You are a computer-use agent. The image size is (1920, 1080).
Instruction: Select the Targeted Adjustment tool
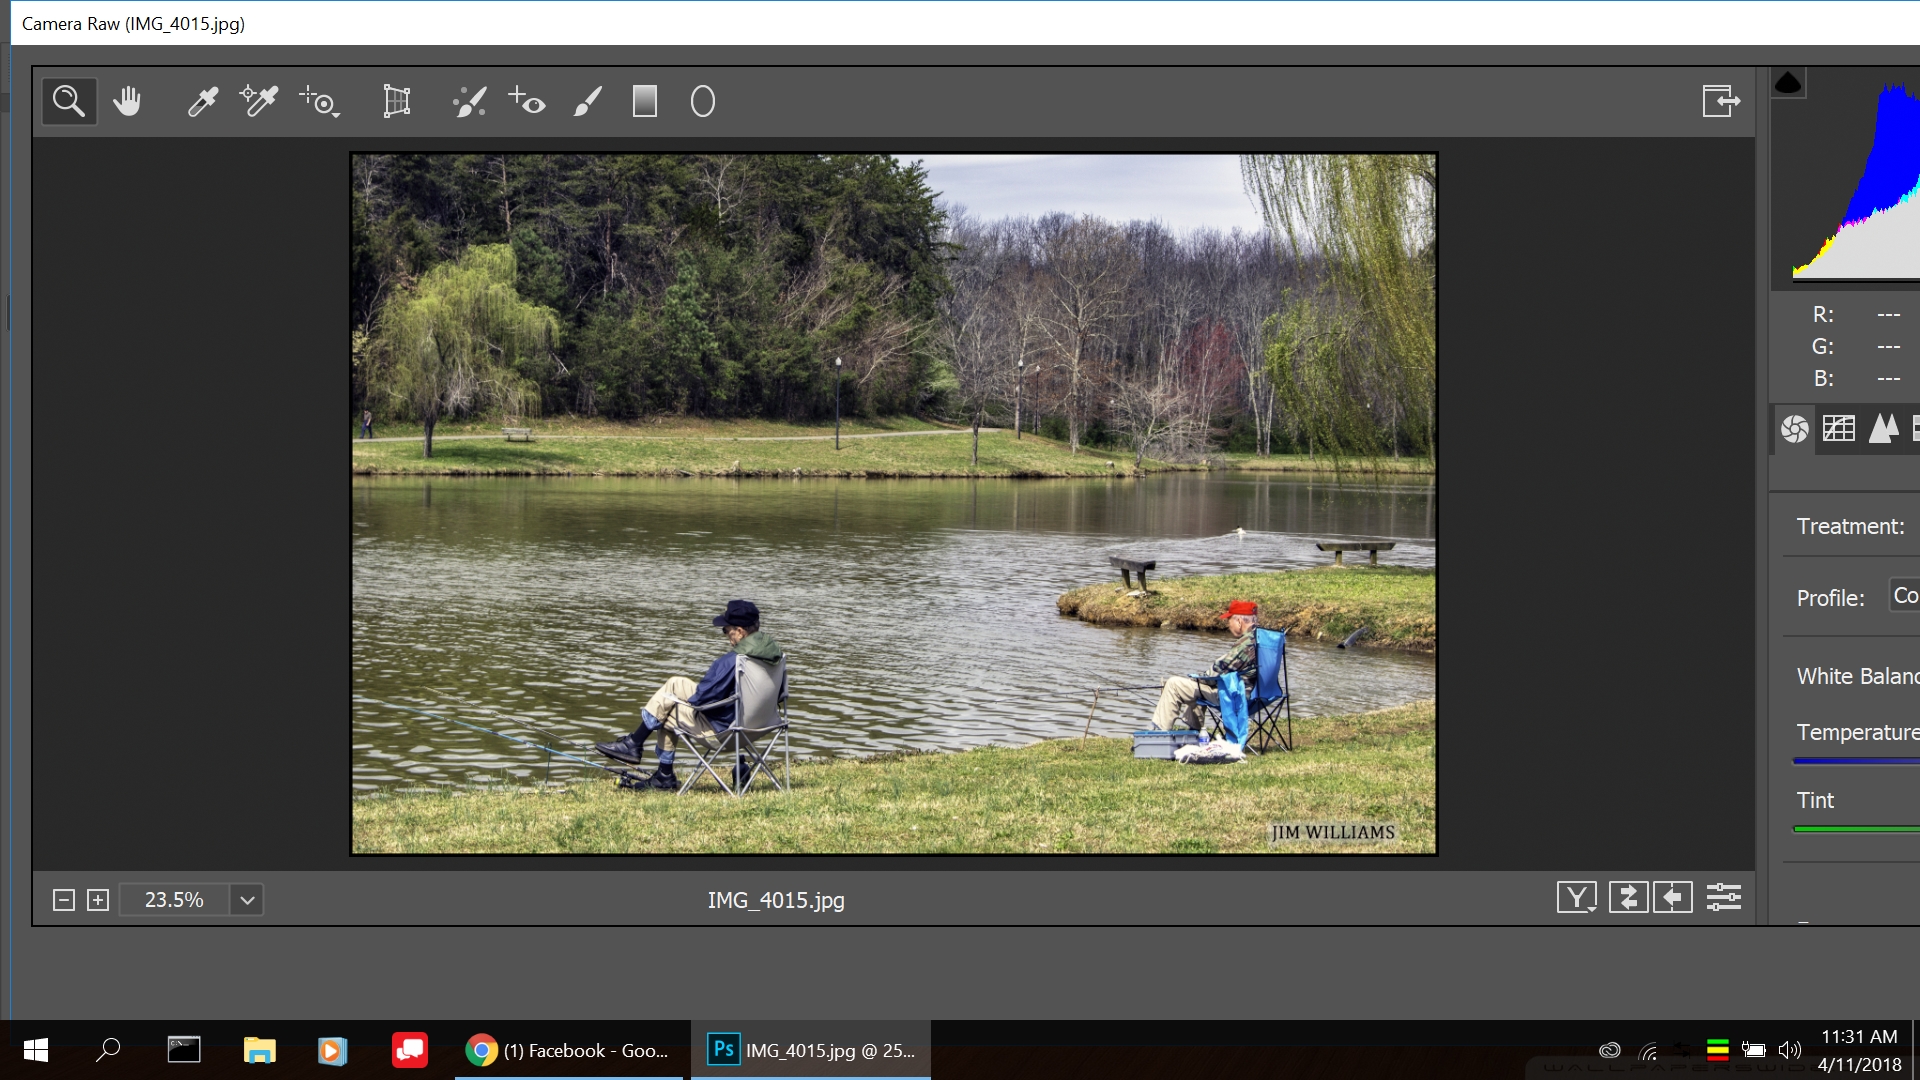(319, 101)
